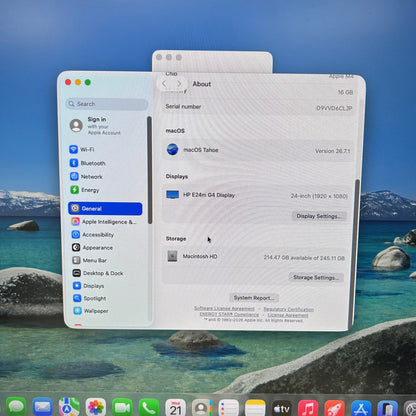This screenshot has height=416, width=416.
Task: Open the Energy settings pane
Action: coord(85,190)
